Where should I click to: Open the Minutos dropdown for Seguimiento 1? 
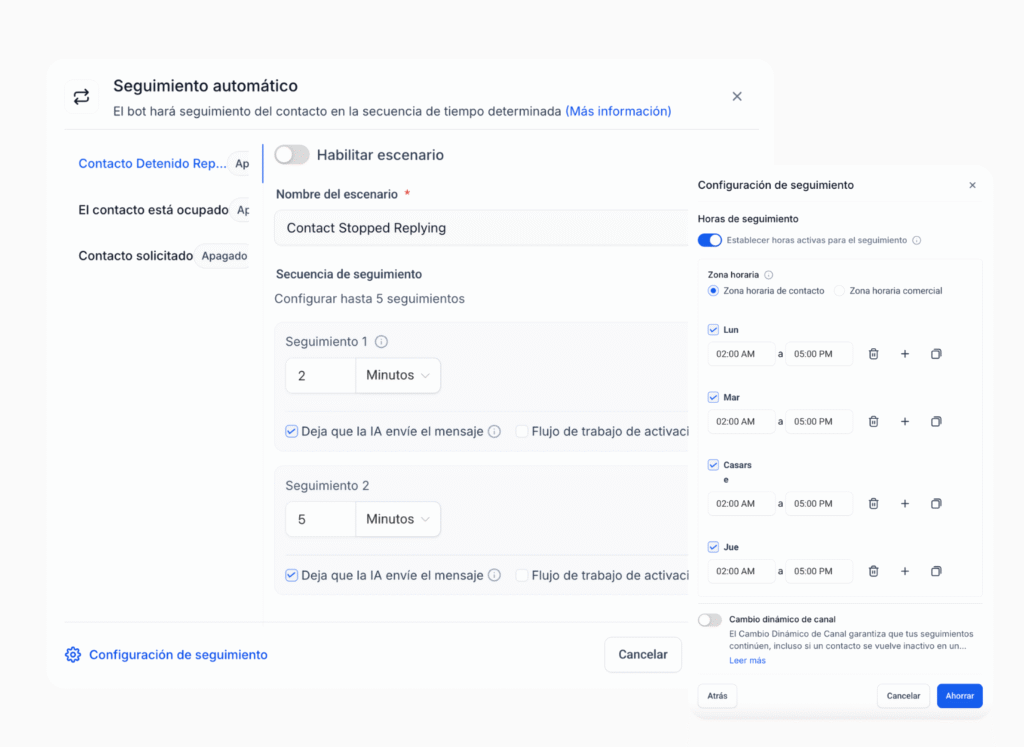click(x=397, y=376)
